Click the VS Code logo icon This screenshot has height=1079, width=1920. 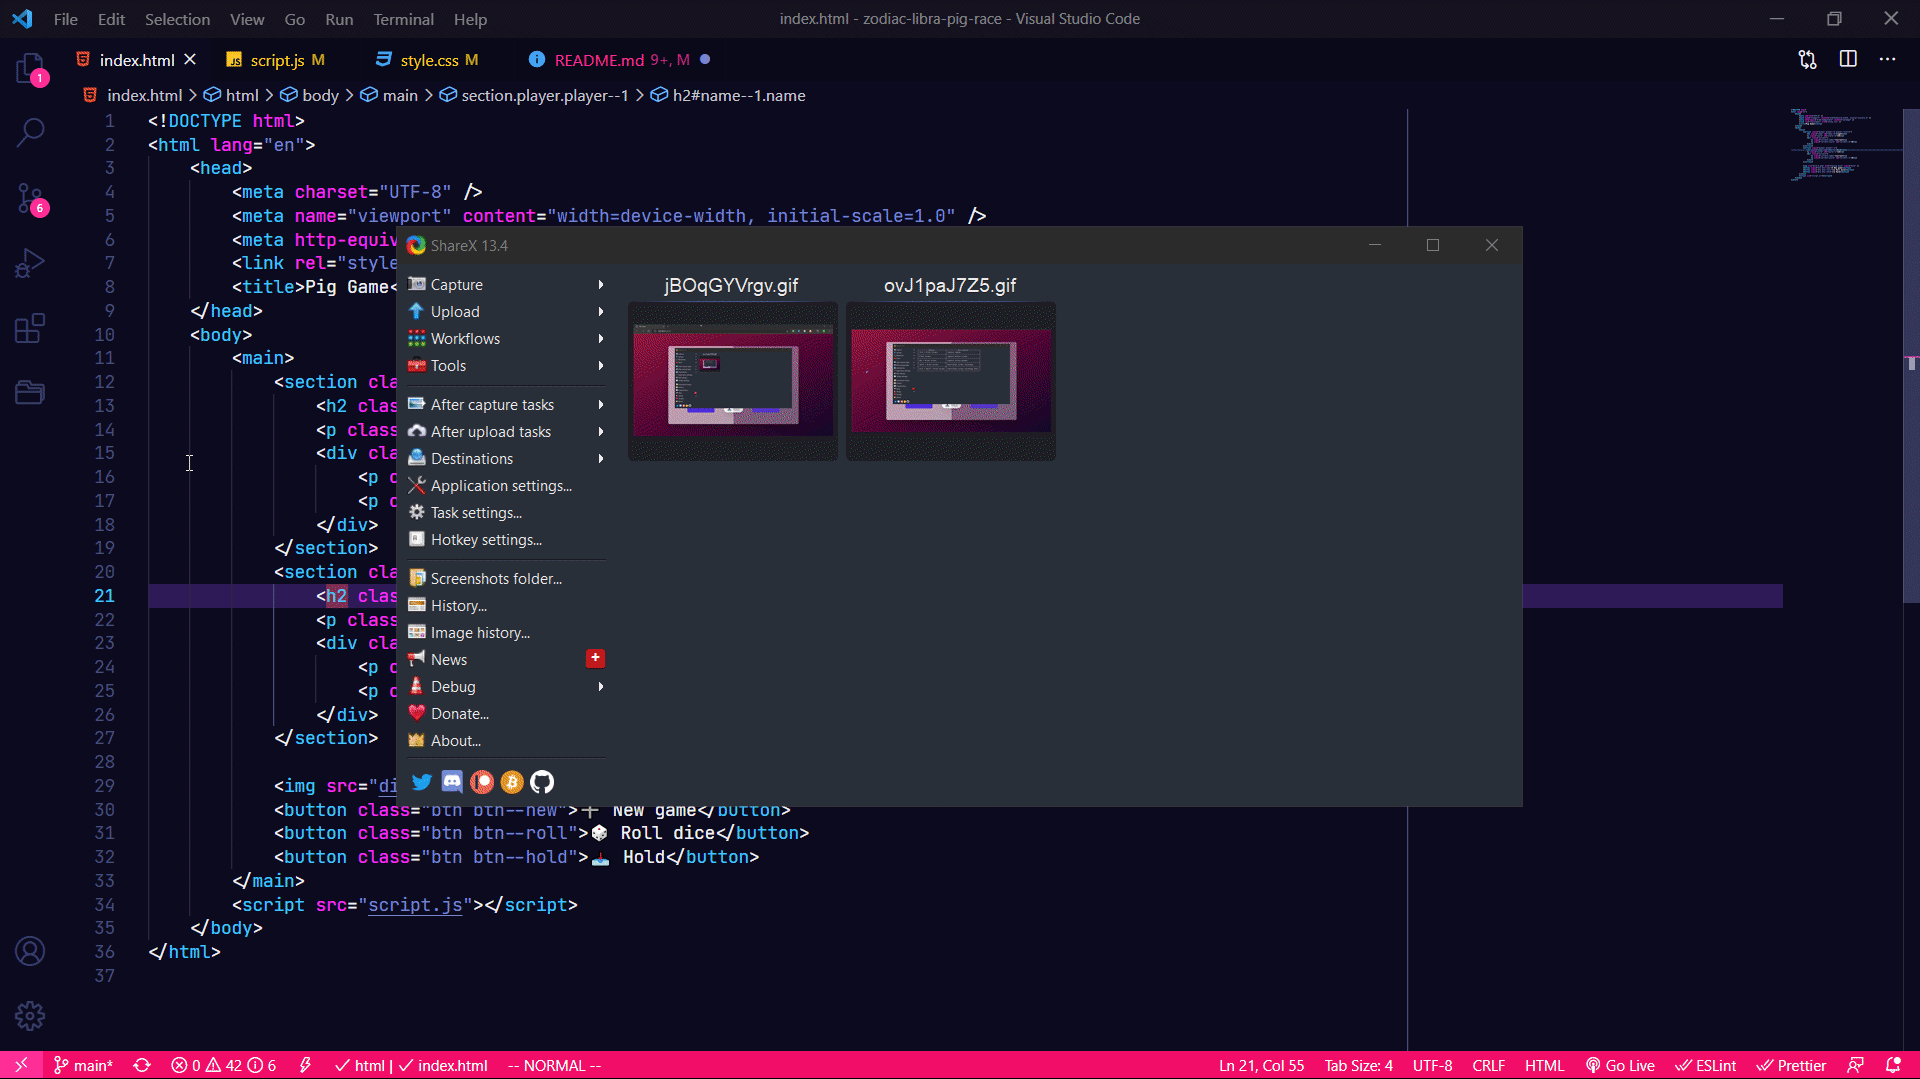22,19
